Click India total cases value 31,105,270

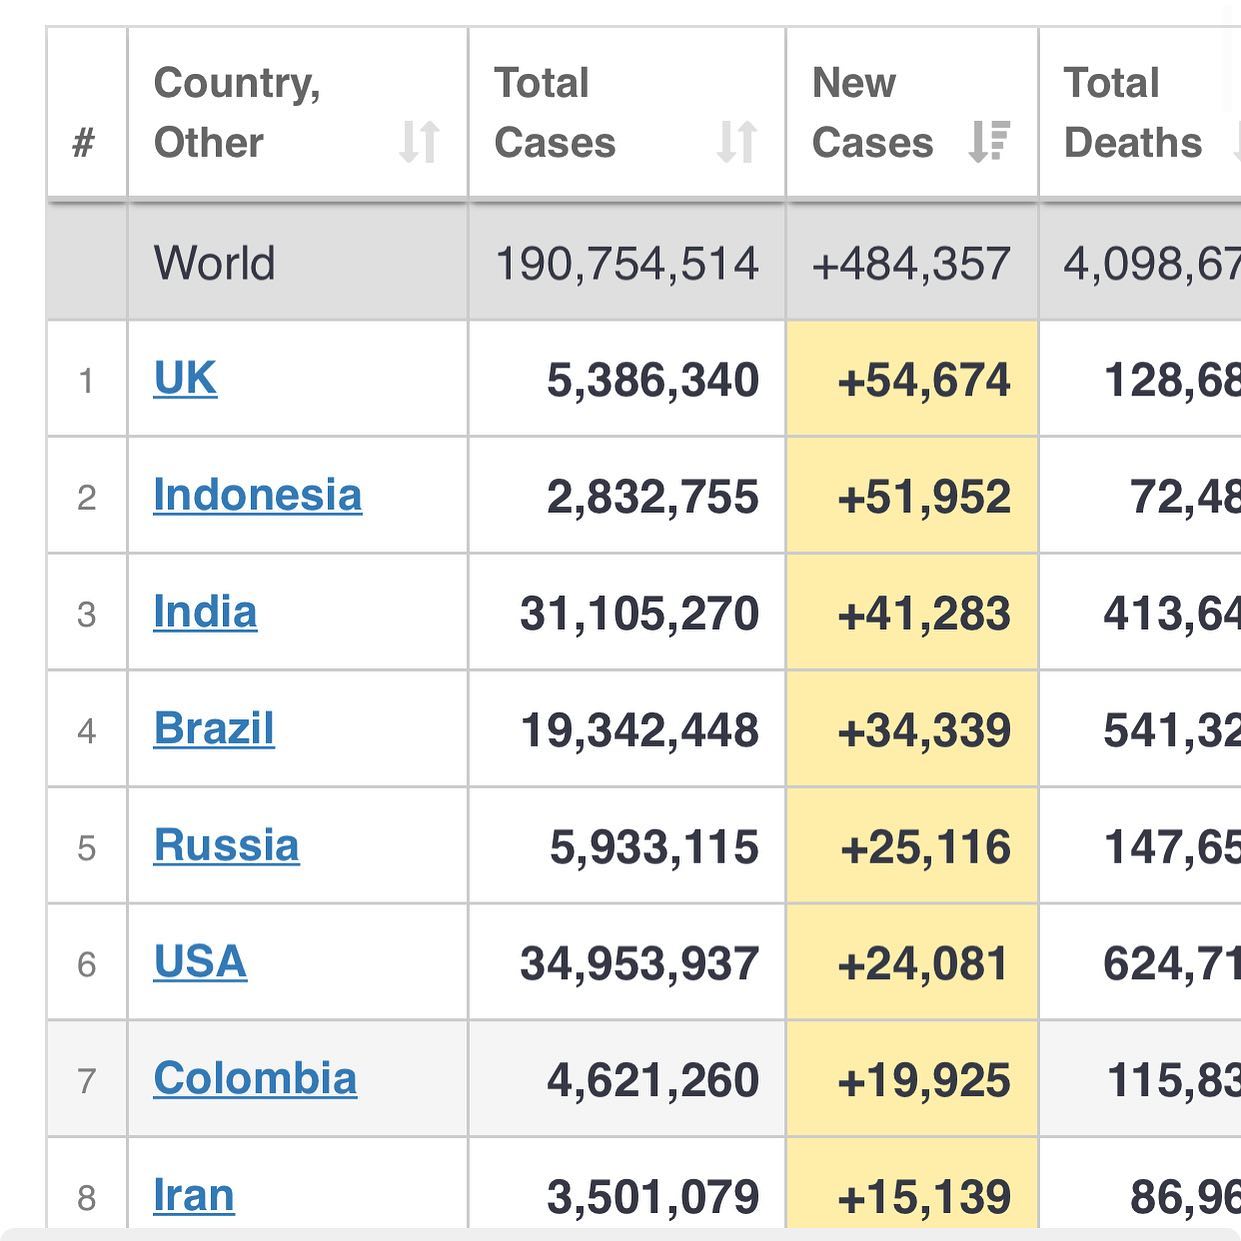point(639,614)
